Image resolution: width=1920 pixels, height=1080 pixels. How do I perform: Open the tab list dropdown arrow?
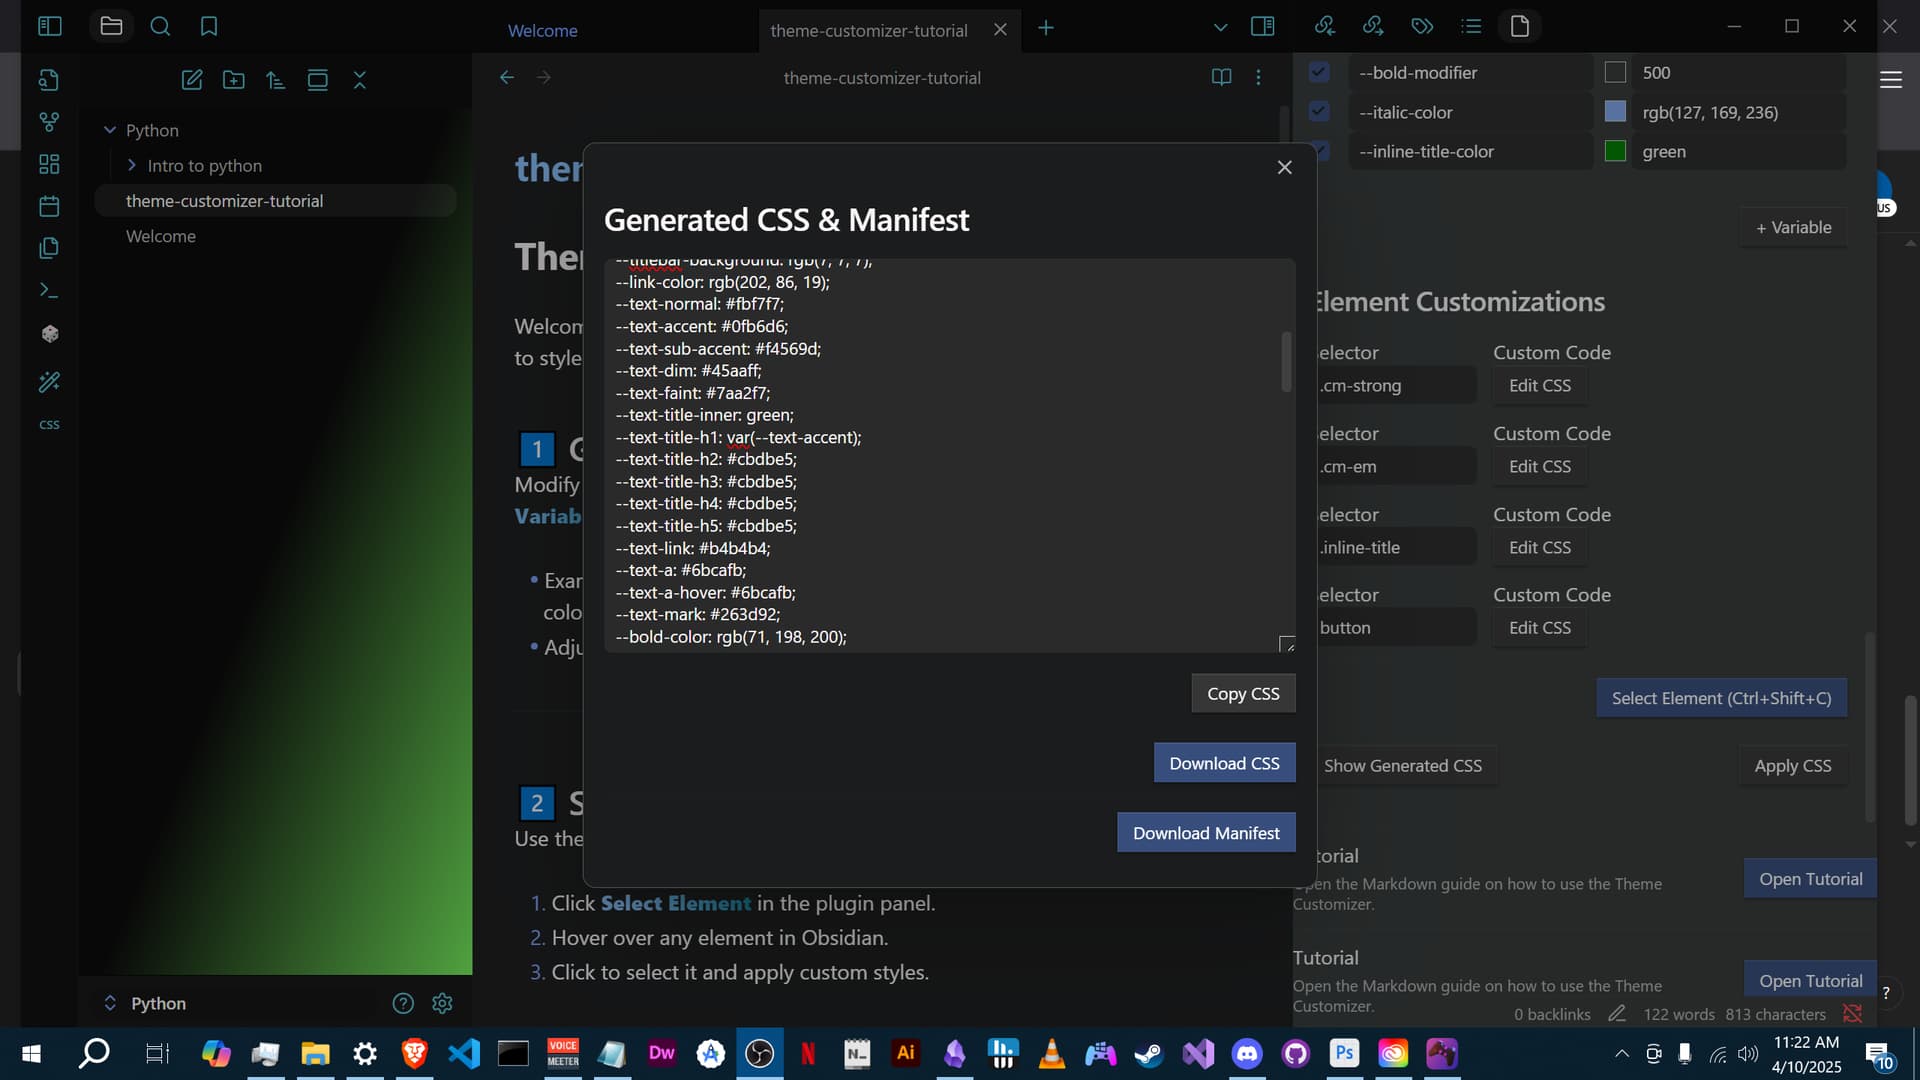click(x=1220, y=28)
